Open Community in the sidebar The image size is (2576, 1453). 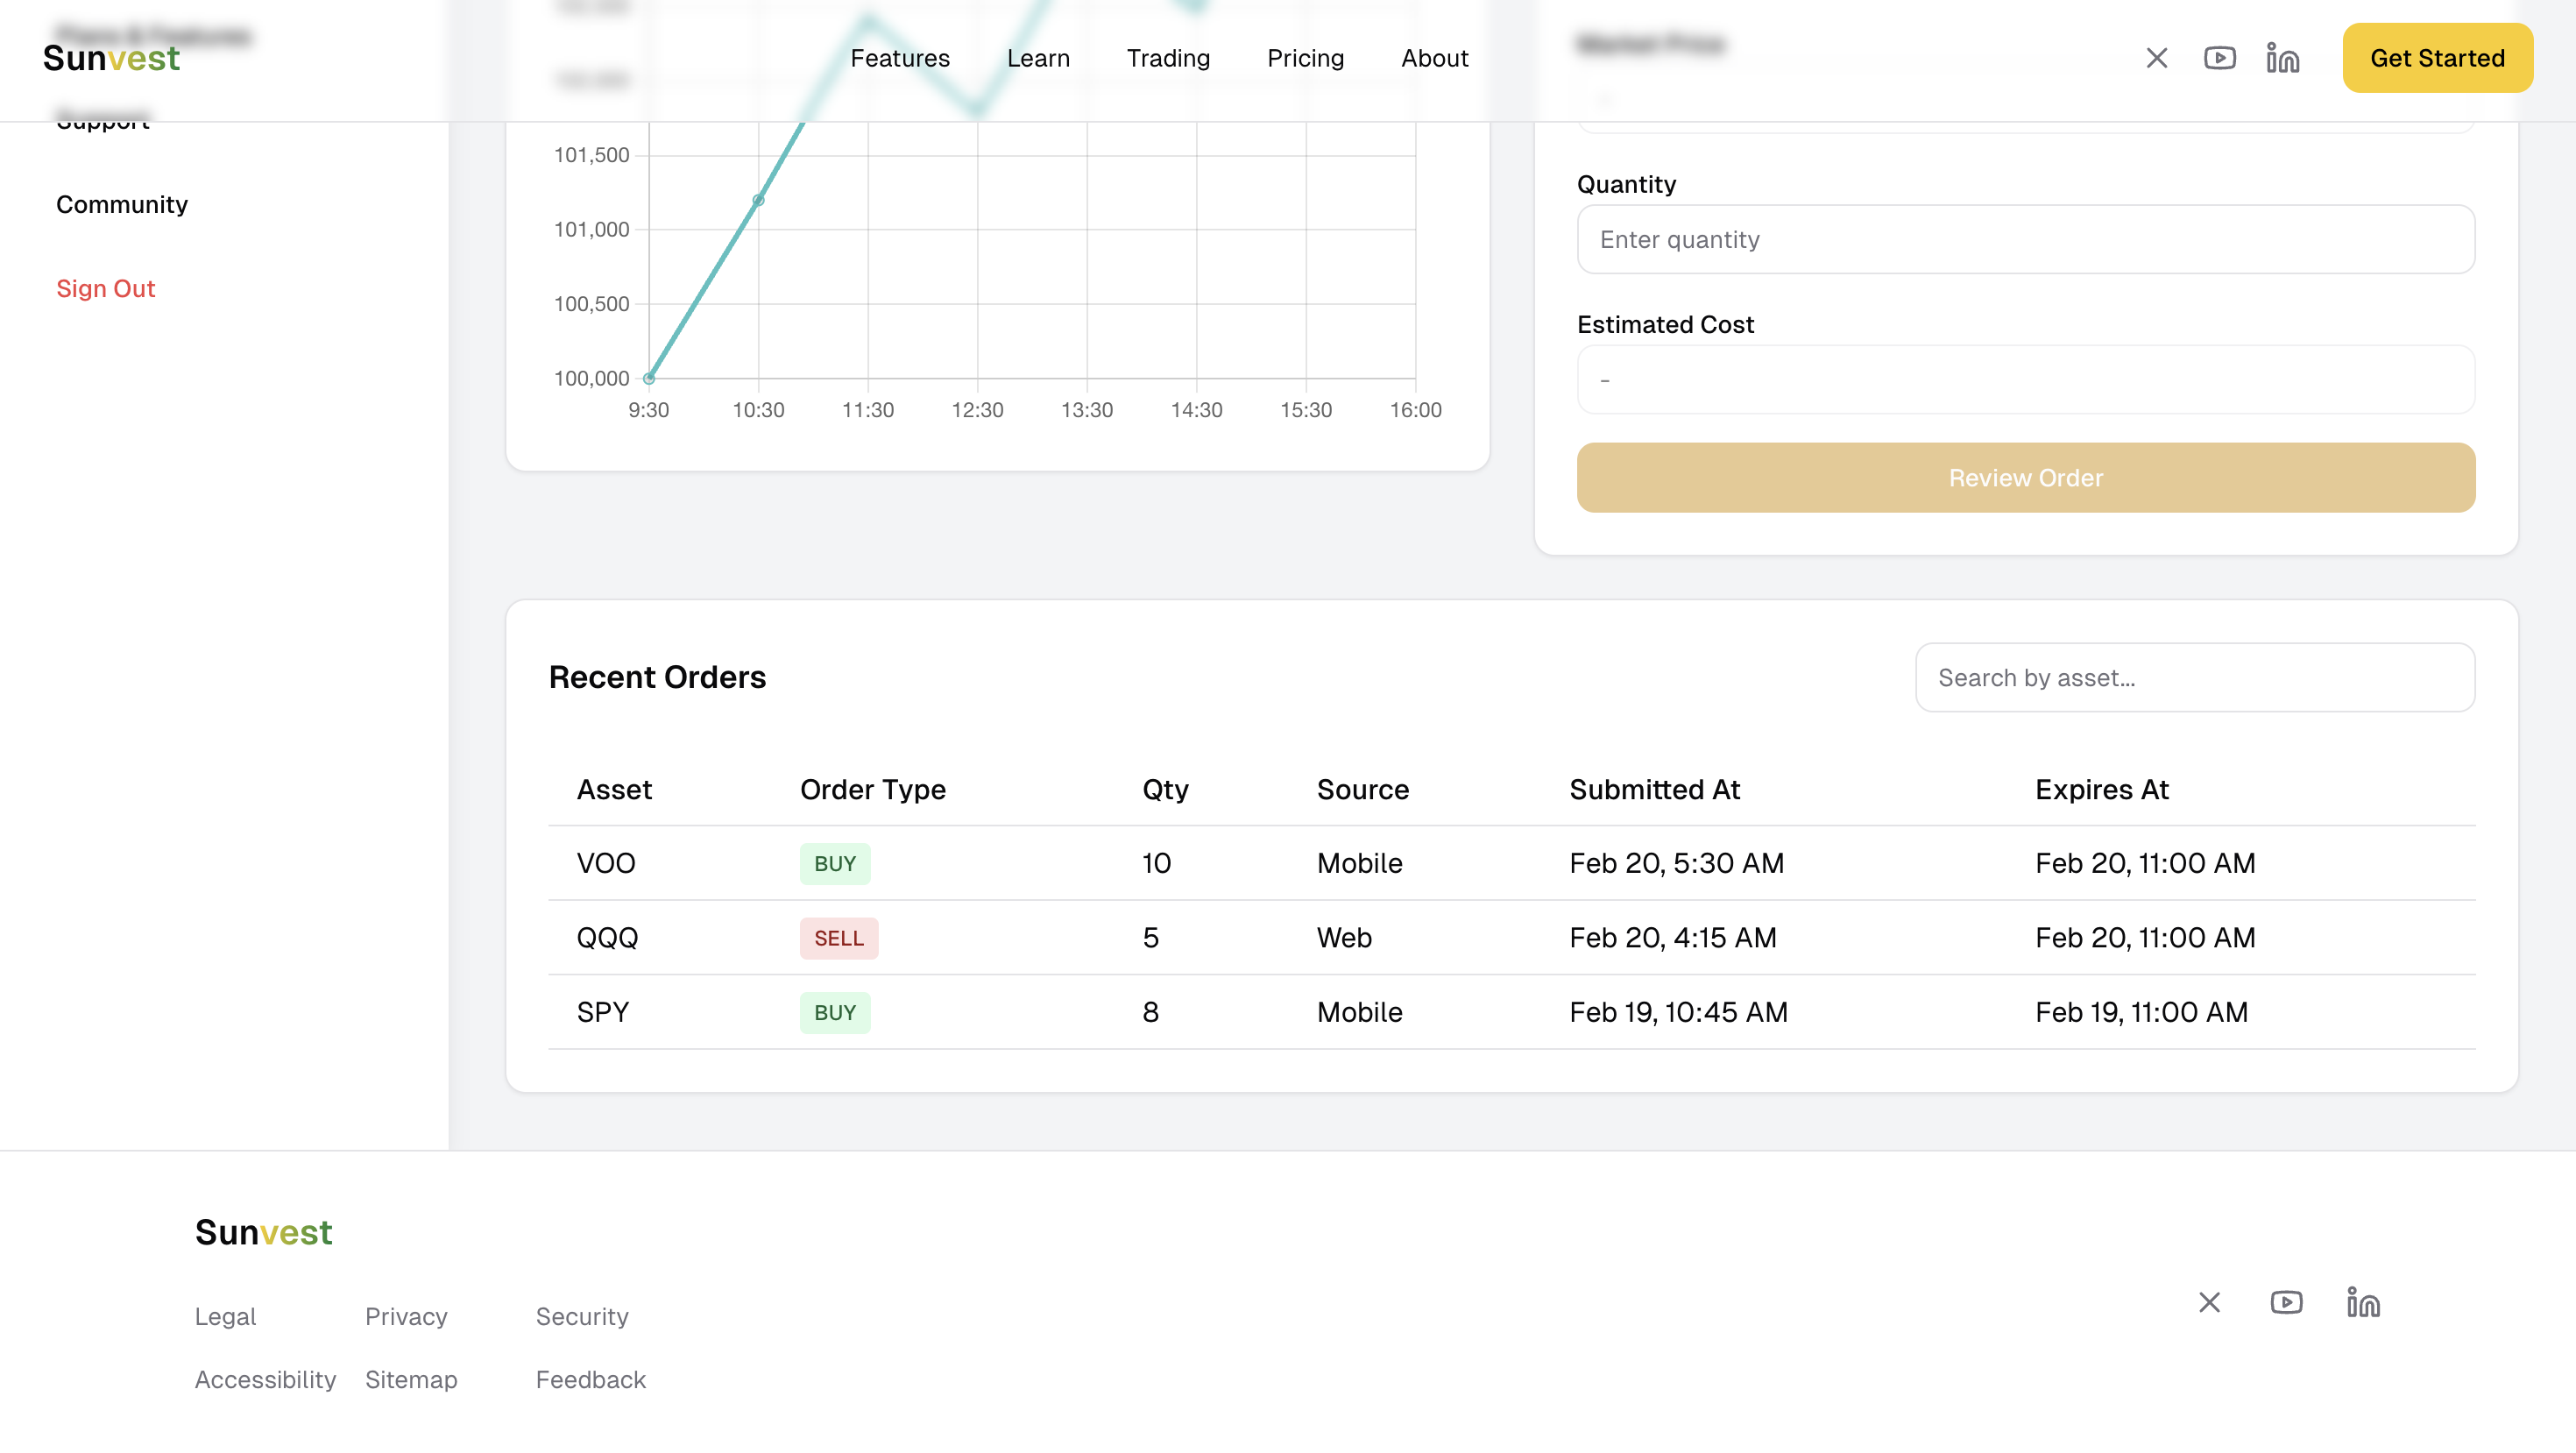click(x=121, y=204)
